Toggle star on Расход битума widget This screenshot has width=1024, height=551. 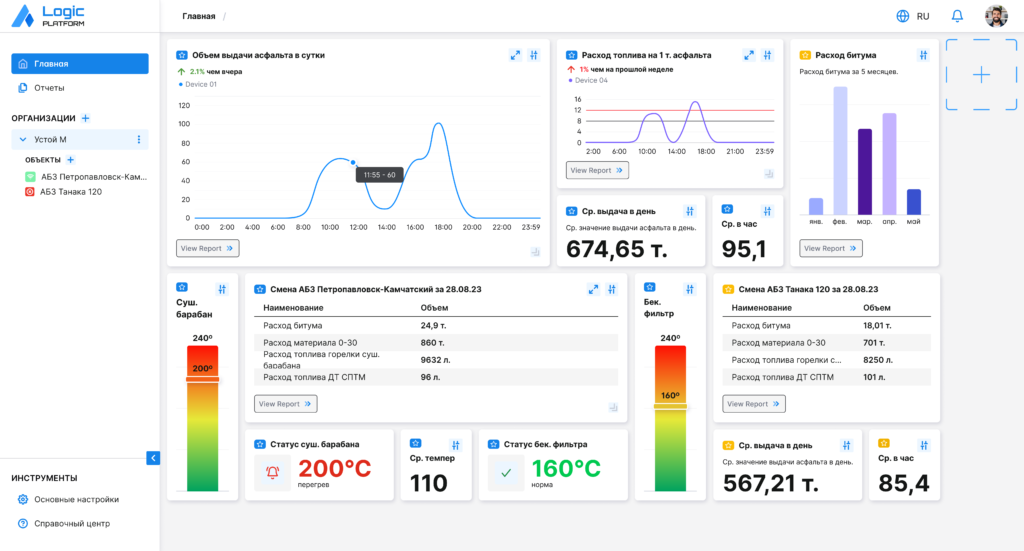point(805,55)
